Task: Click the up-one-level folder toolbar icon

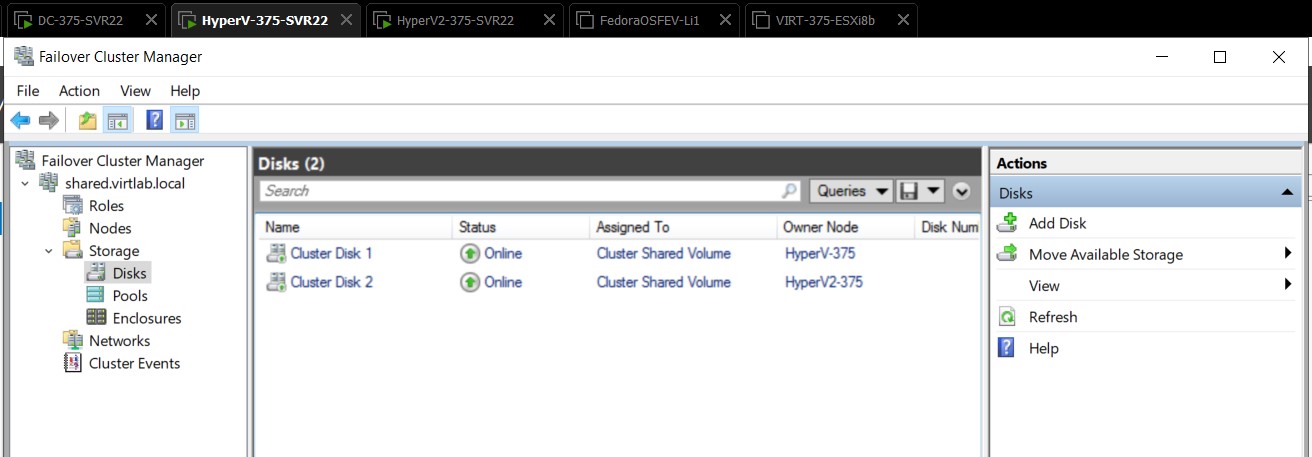Action: [x=88, y=121]
